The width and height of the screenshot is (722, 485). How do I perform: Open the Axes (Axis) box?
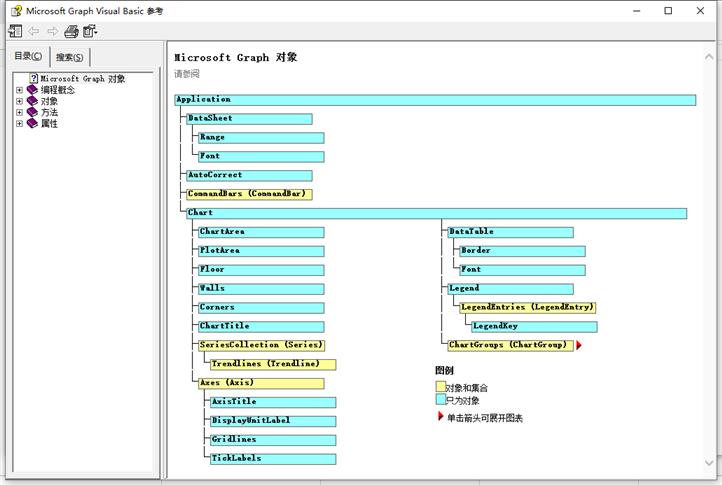[x=261, y=383]
